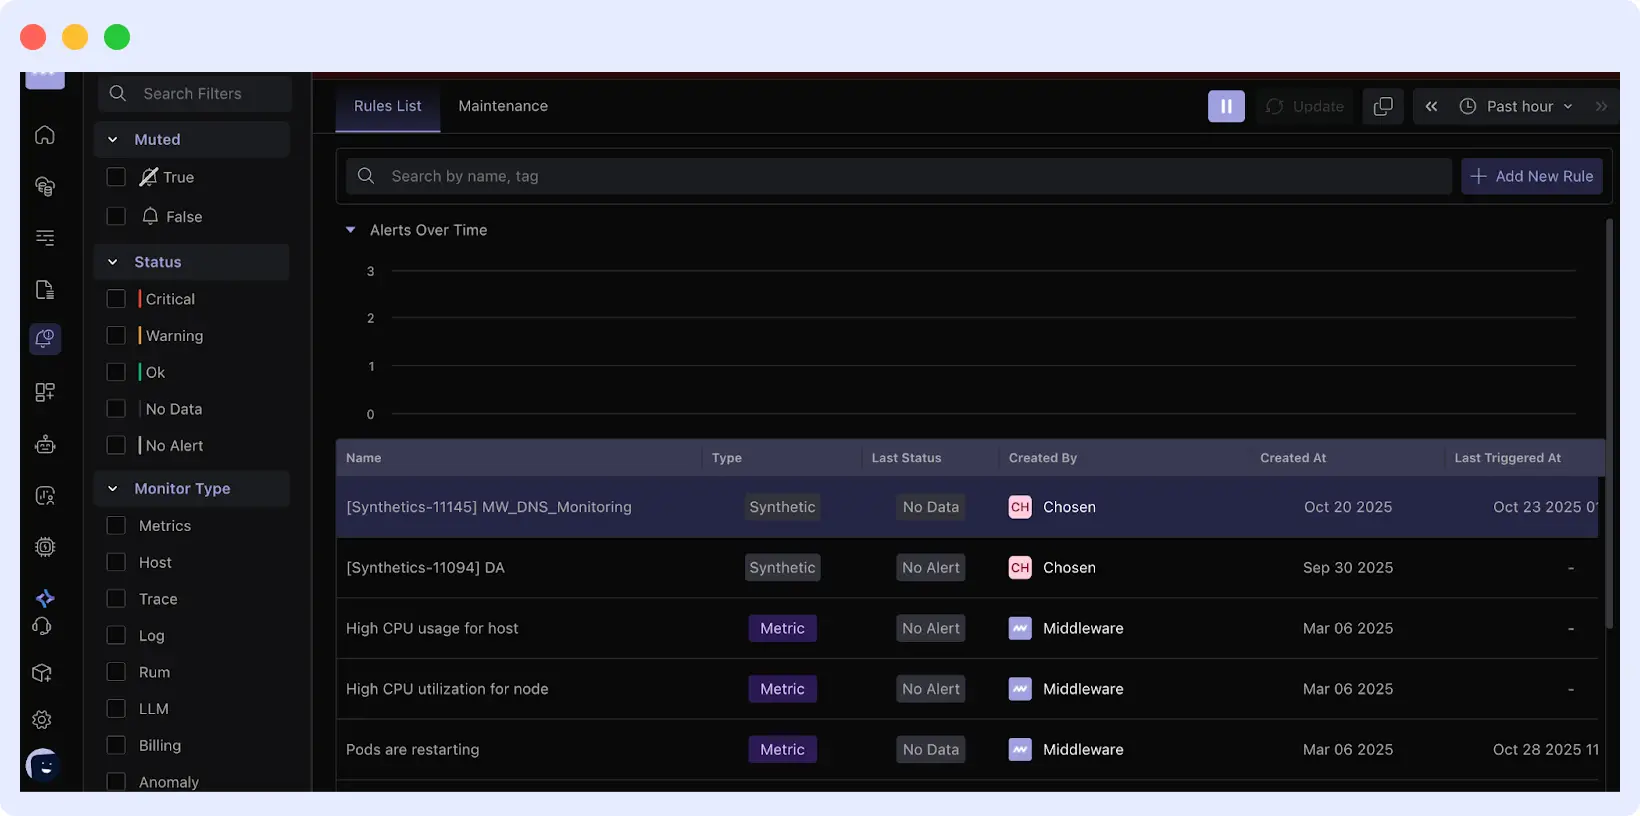Click the Metric tag in Pods are restarting row
Screen dimensions: 1640x816
click(x=782, y=749)
